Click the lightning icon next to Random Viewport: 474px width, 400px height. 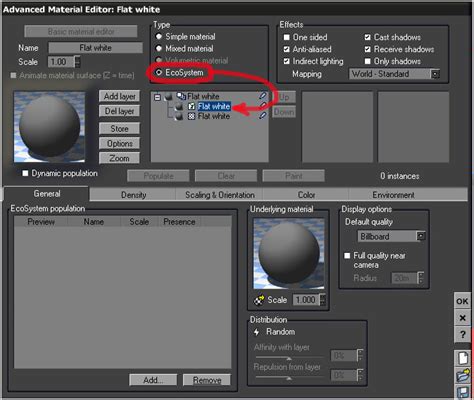(256, 332)
